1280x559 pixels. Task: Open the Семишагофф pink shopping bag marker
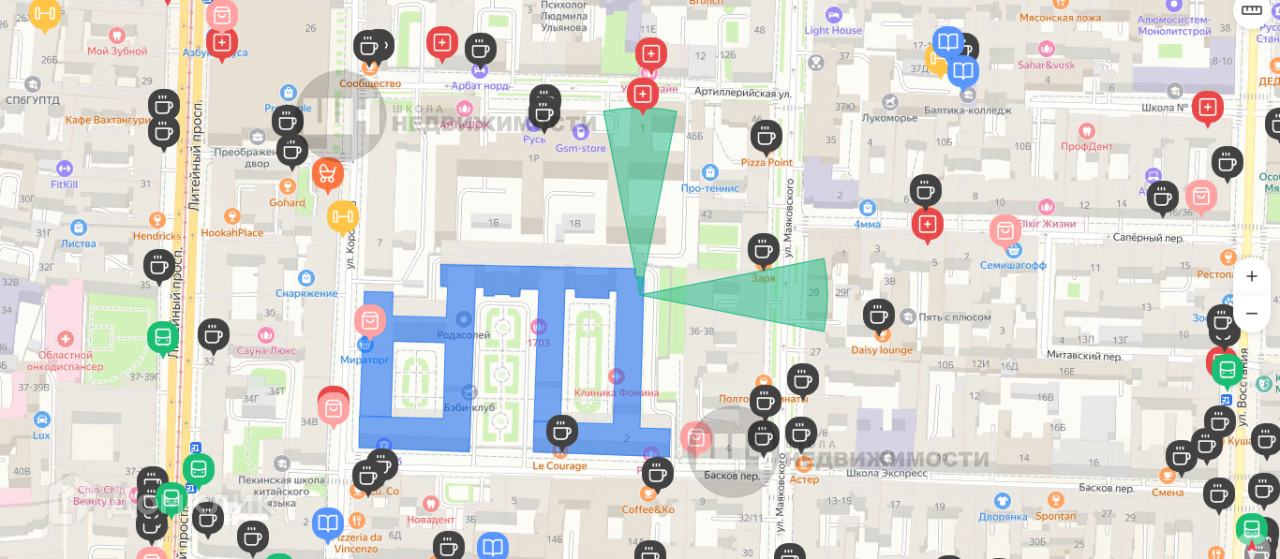pos(1005,232)
